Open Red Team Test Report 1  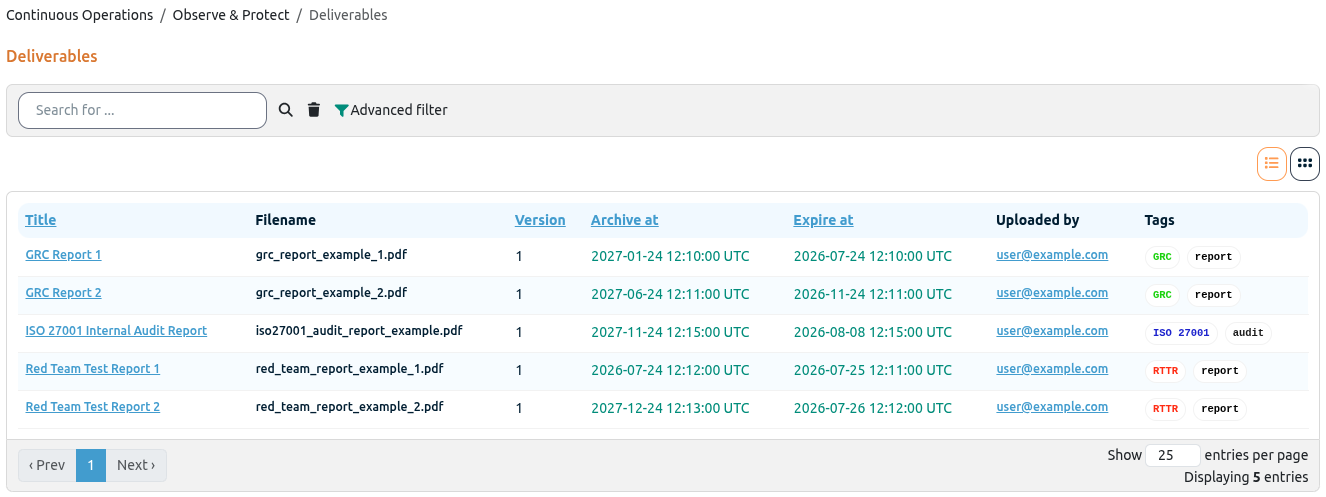coord(93,369)
